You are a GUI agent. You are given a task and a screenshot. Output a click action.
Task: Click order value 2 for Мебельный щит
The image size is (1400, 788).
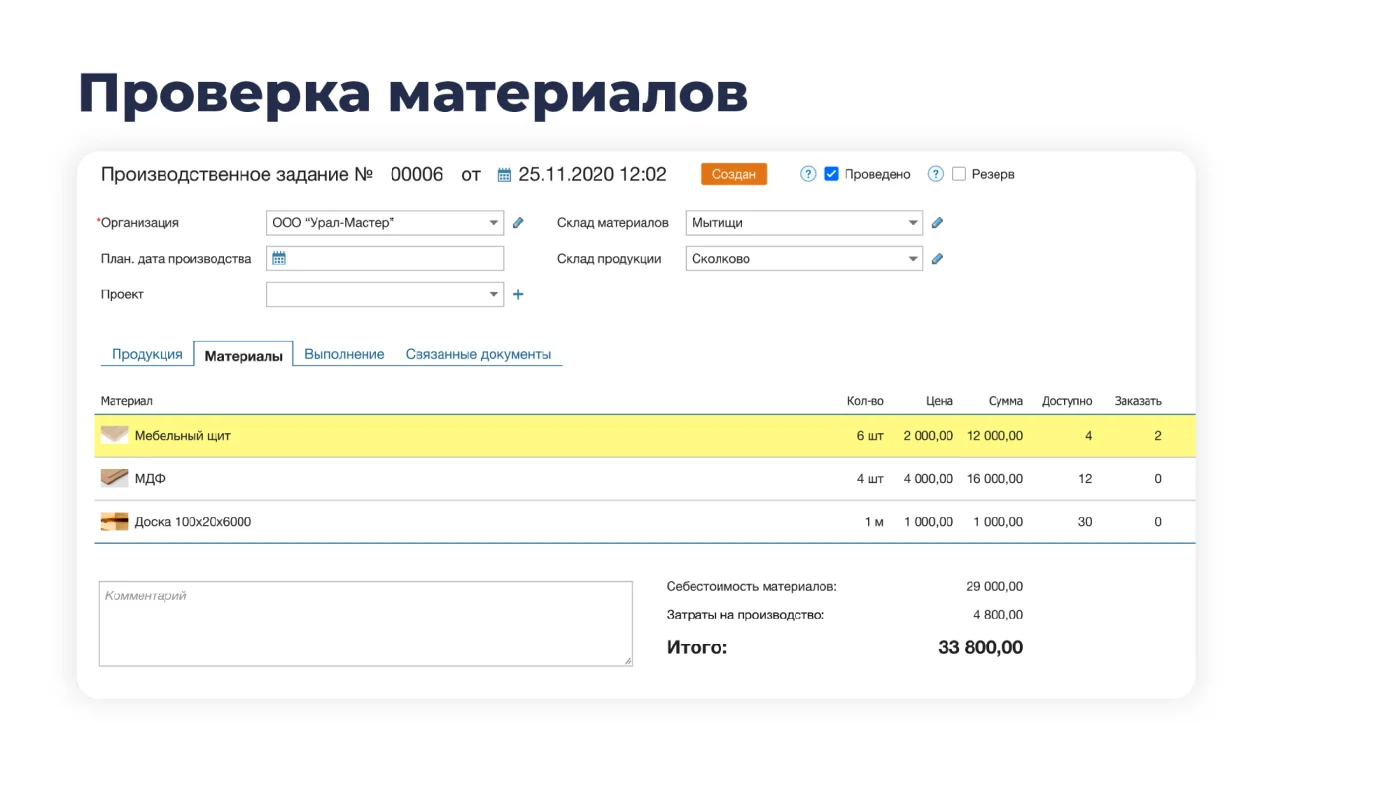point(1158,436)
